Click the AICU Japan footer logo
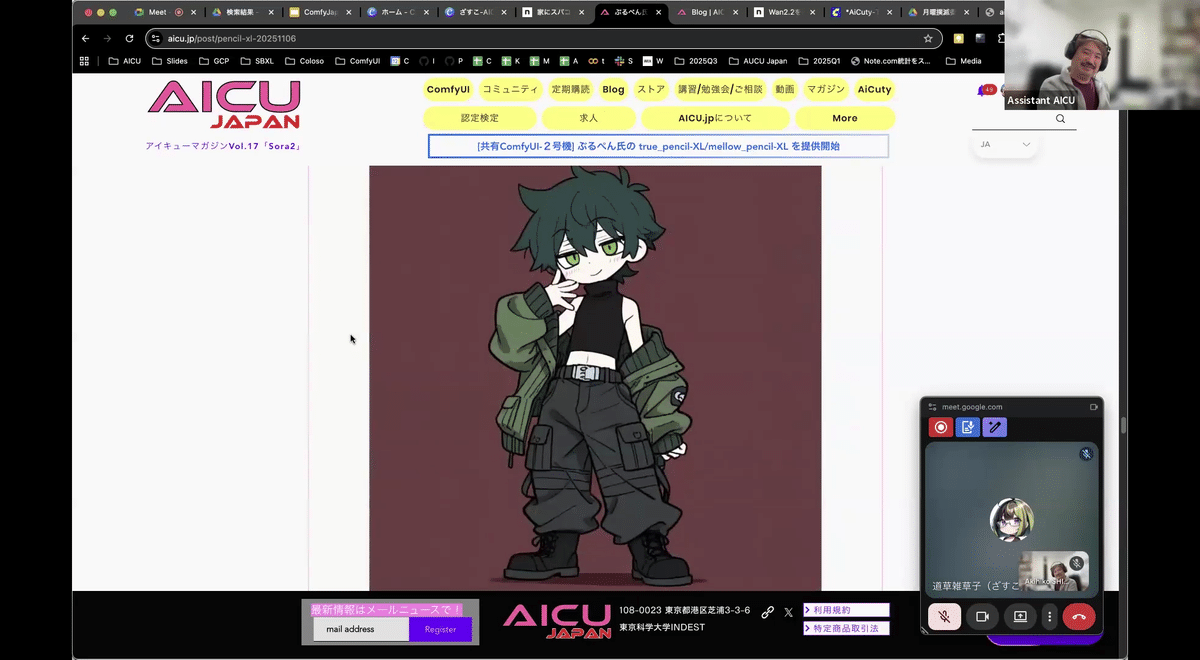This screenshot has width=1200, height=660. 557,621
